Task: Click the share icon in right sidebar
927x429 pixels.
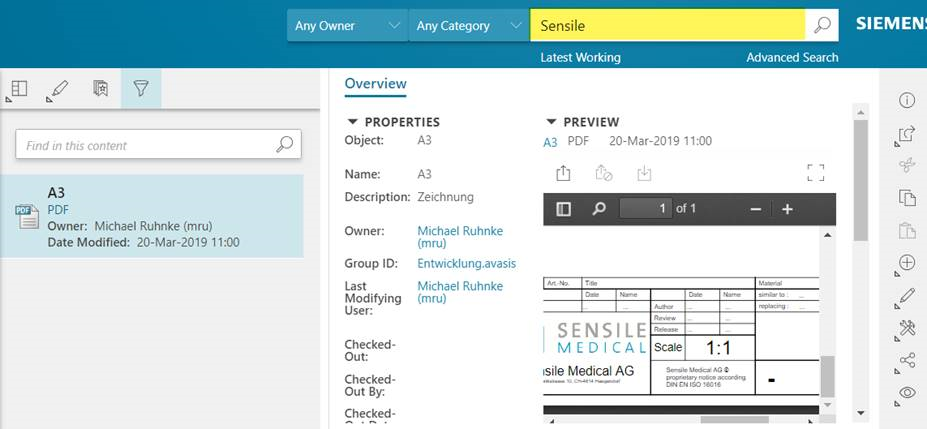Action: tap(907, 360)
